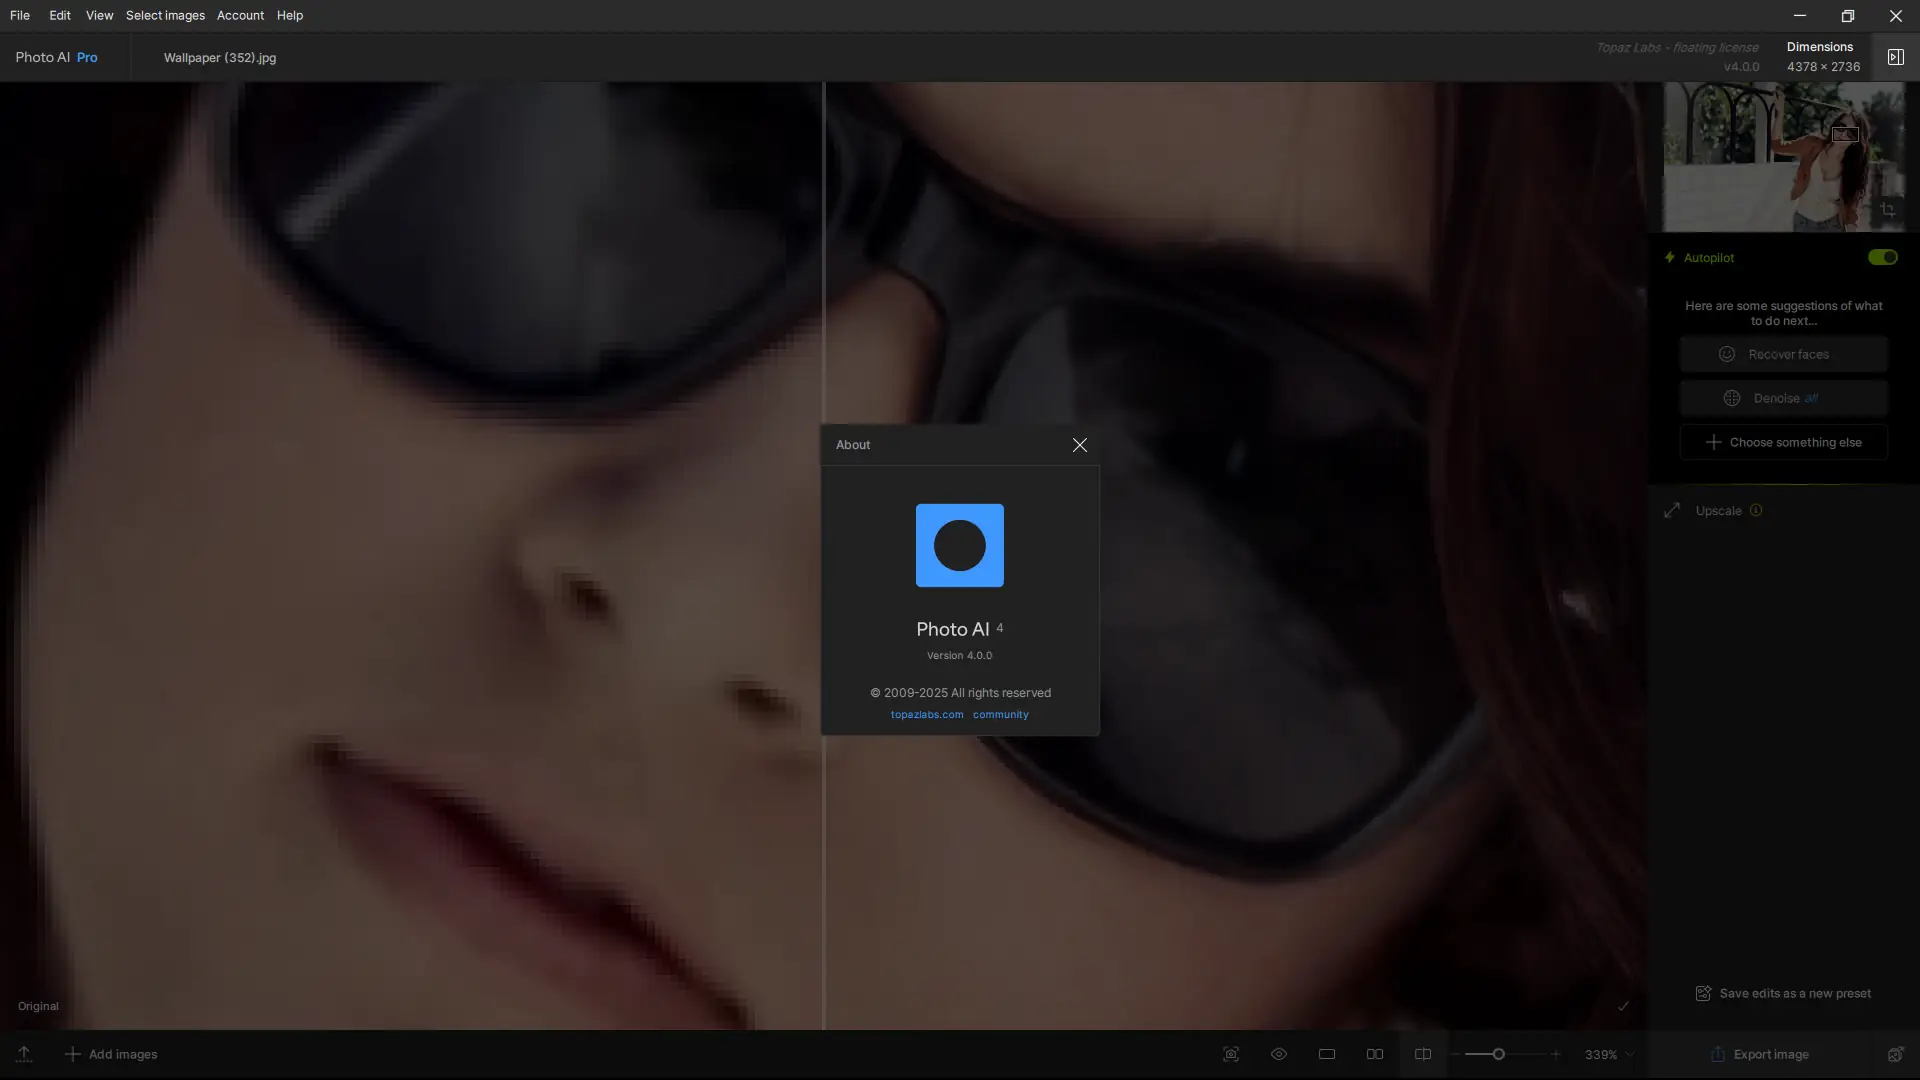Toggle original preview eye icon
The width and height of the screenshot is (1920, 1080).
pyautogui.click(x=1279, y=1054)
